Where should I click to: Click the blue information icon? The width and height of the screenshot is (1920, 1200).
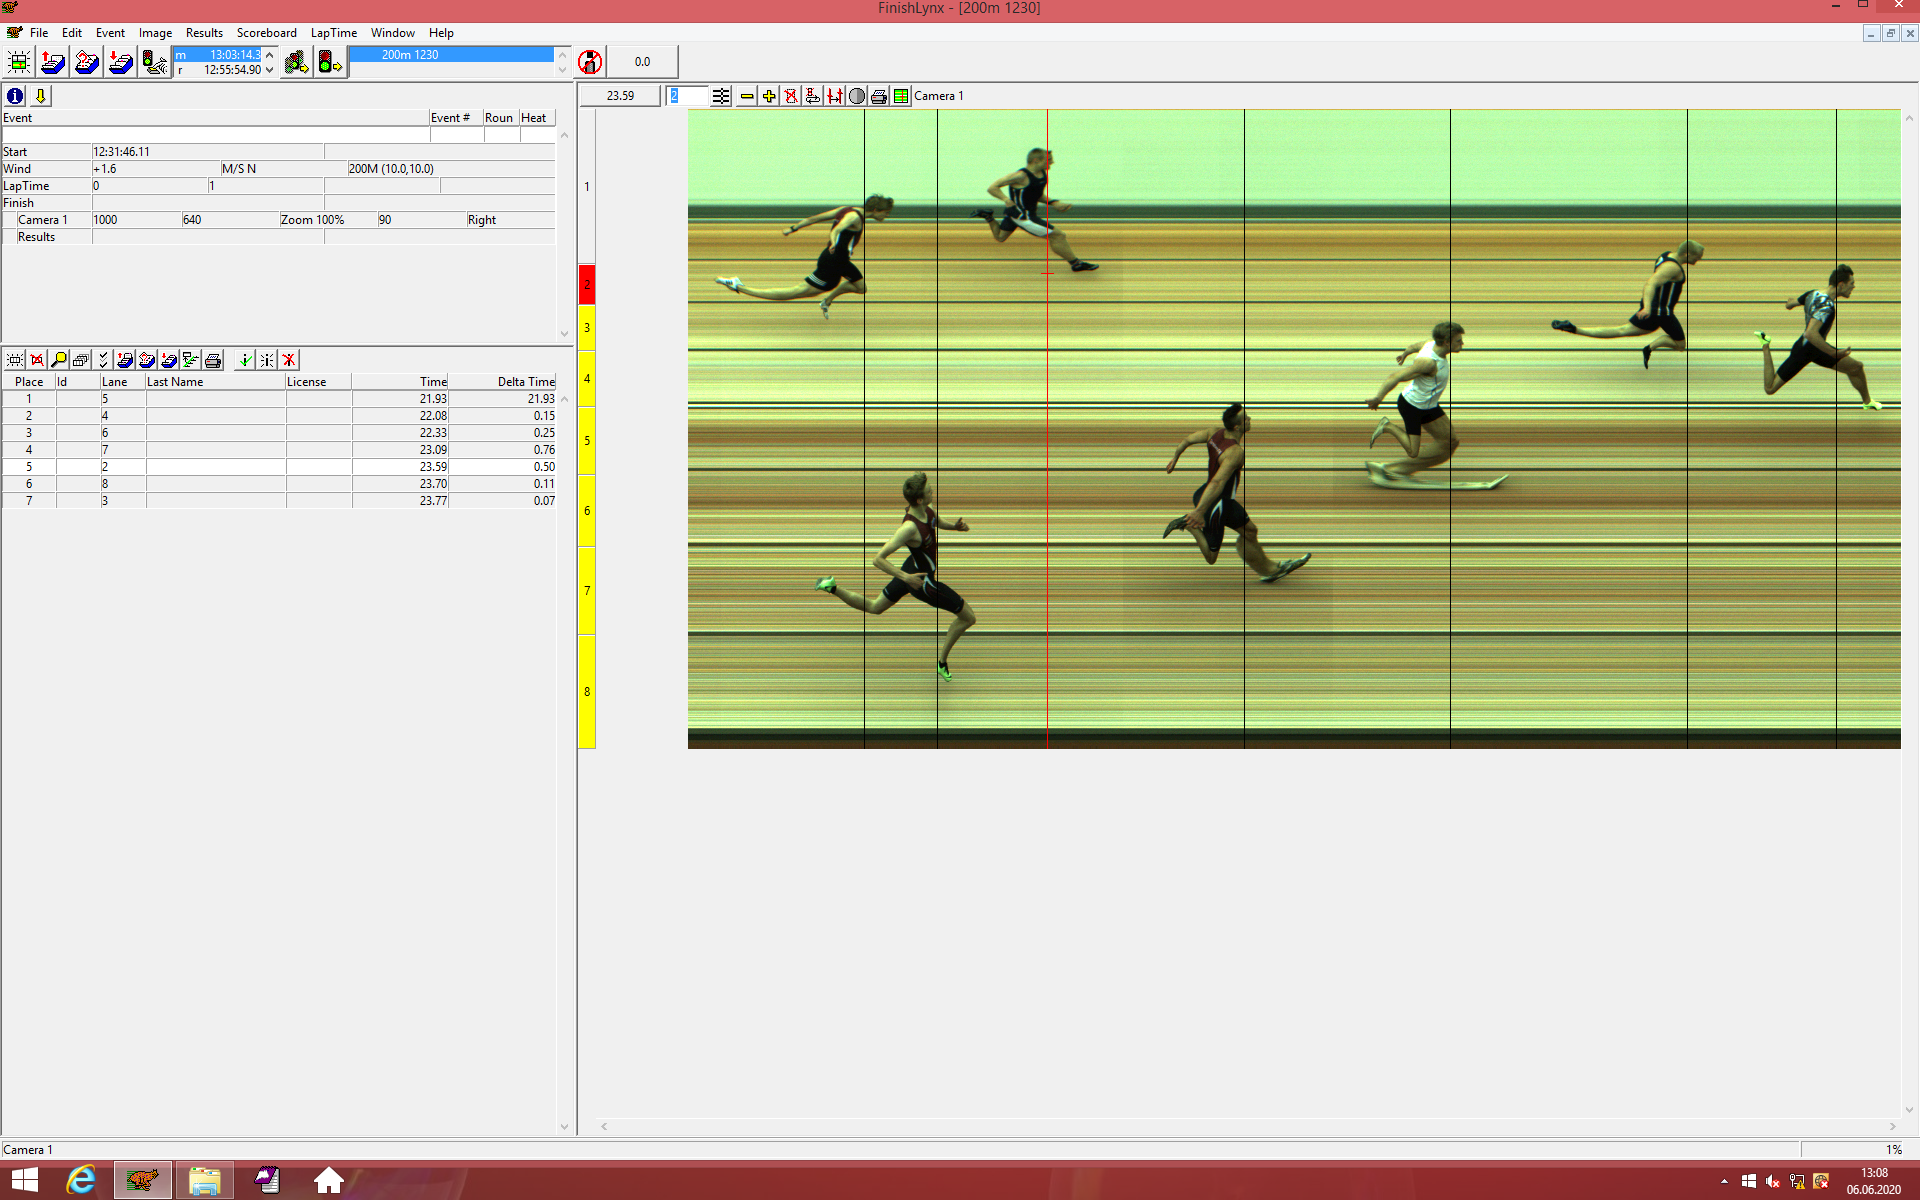[x=15, y=96]
